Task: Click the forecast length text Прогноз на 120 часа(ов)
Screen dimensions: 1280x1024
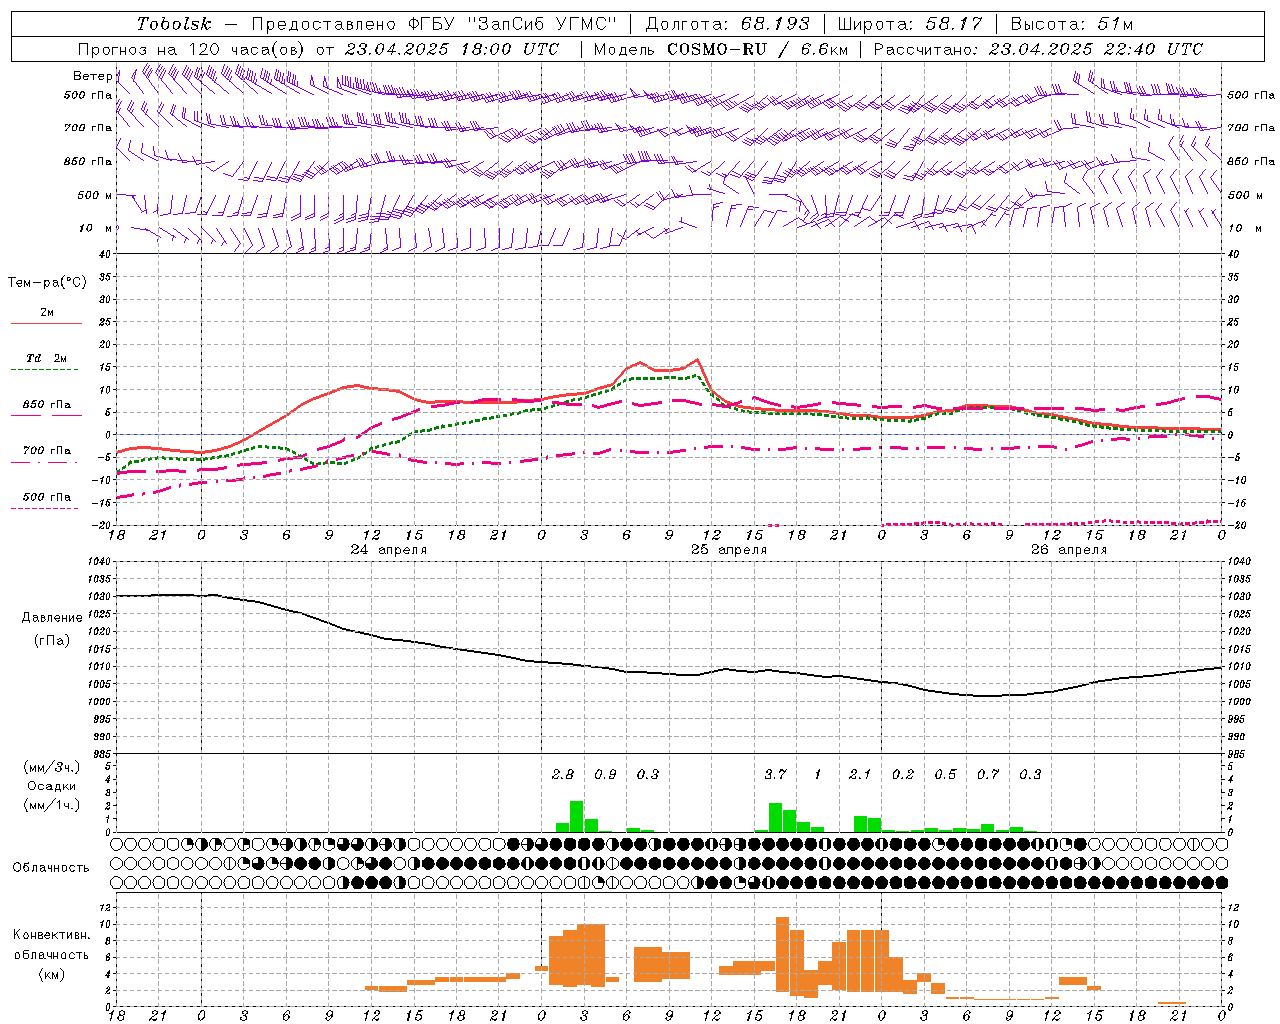Action: click(191, 49)
